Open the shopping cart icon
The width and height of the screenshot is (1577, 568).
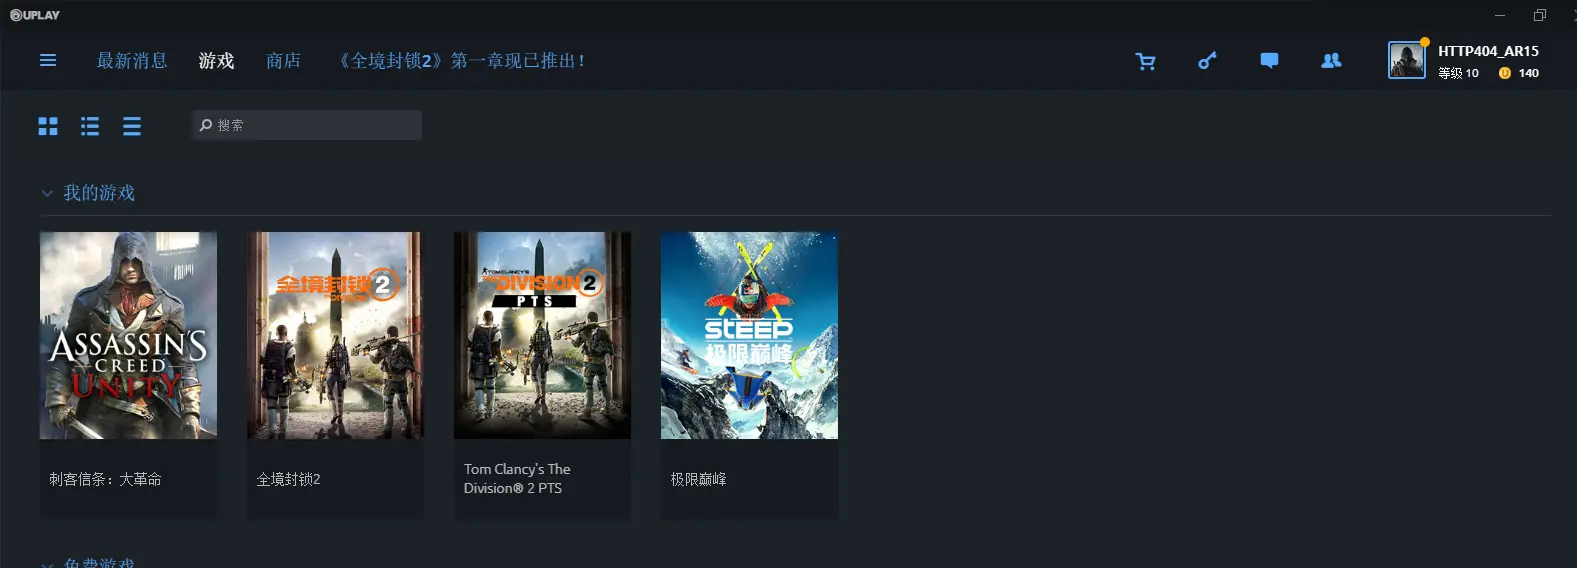1146,61
